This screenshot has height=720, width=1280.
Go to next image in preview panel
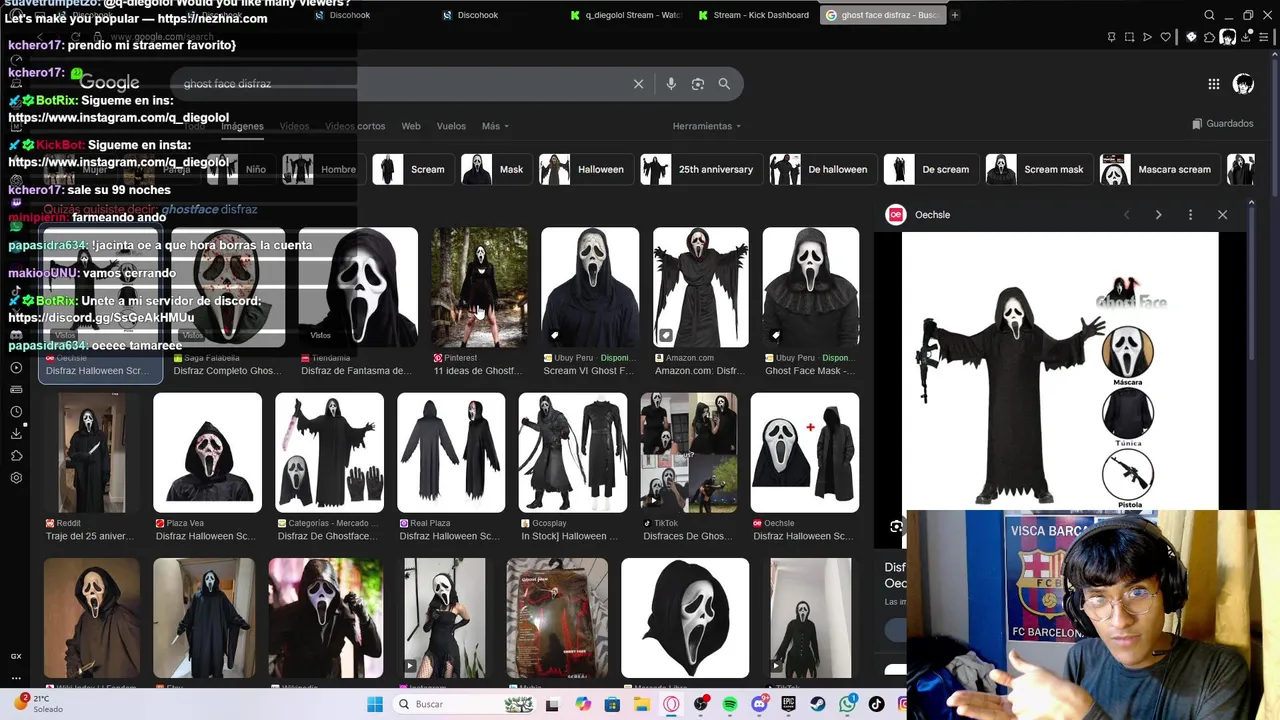click(1158, 215)
